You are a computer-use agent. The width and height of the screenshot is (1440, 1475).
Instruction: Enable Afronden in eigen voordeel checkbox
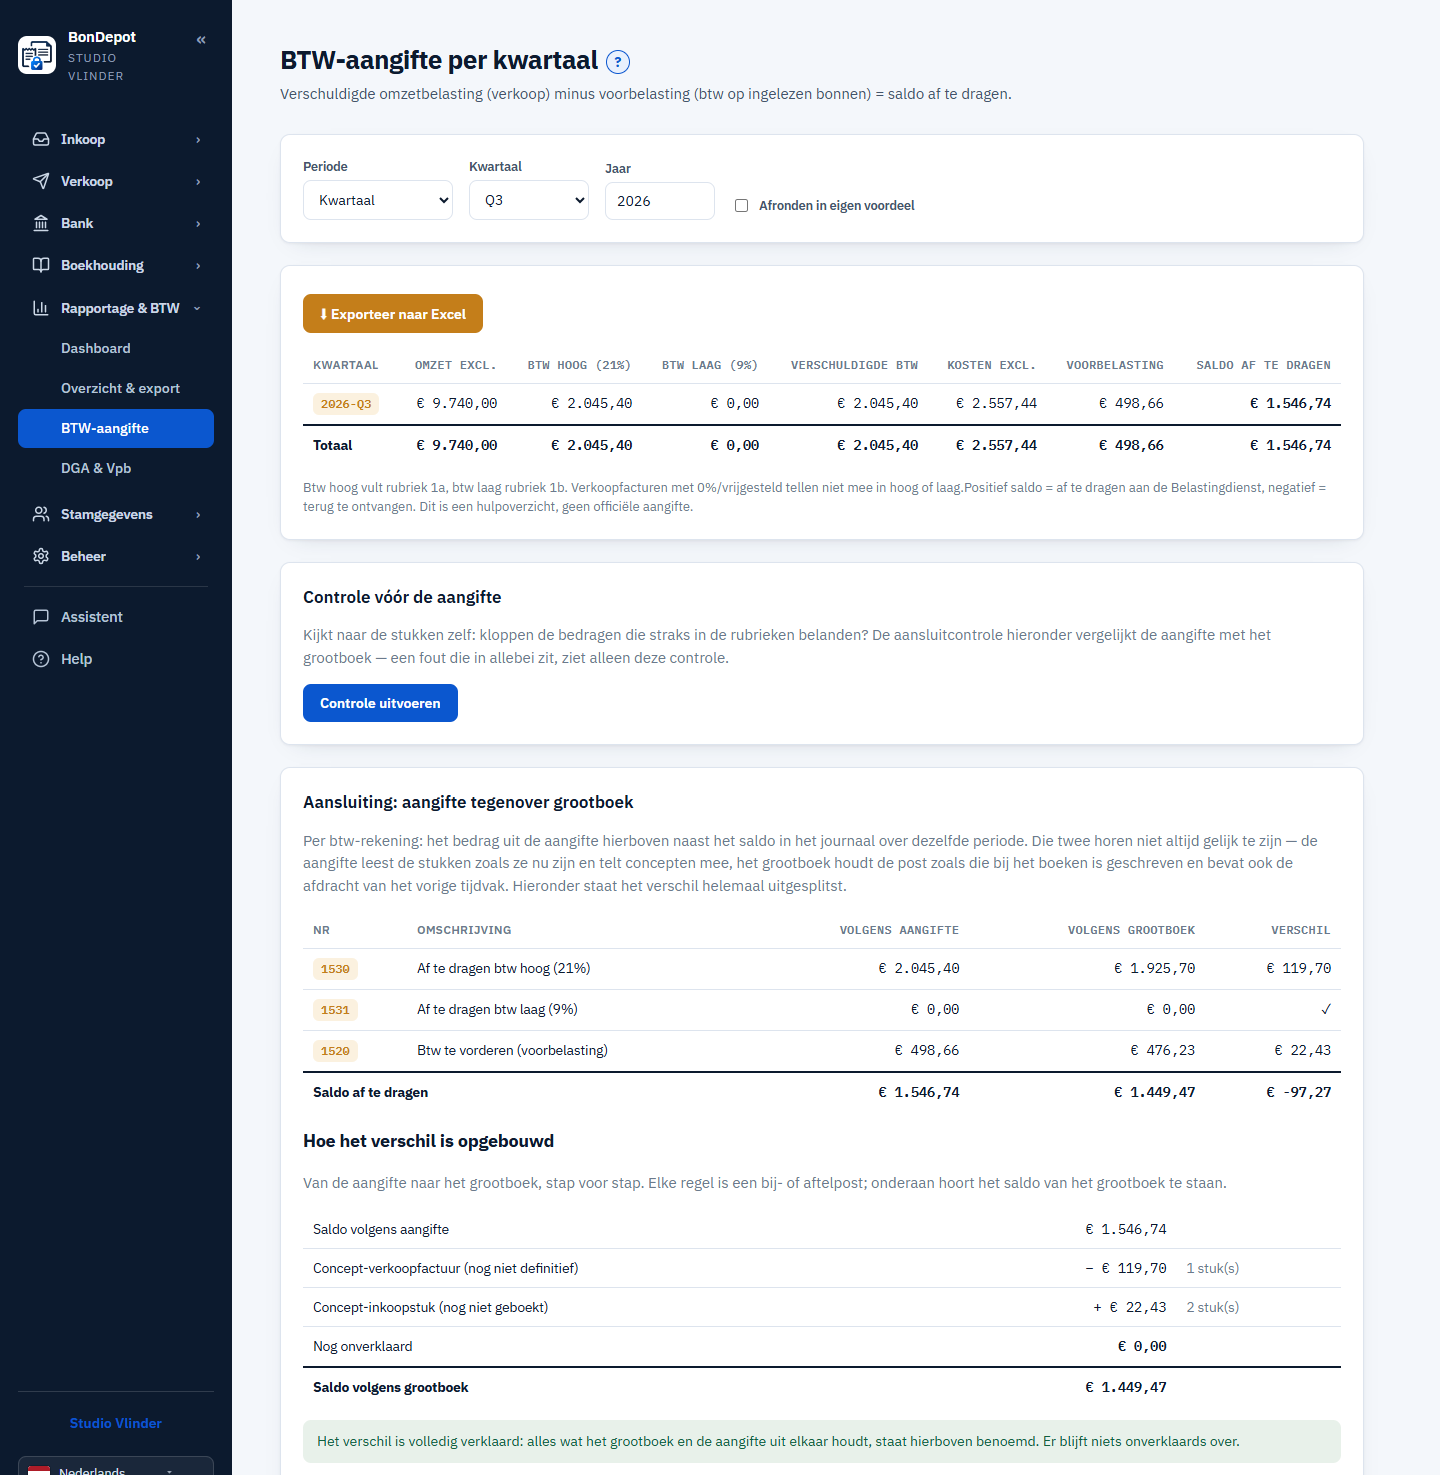tap(742, 205)
